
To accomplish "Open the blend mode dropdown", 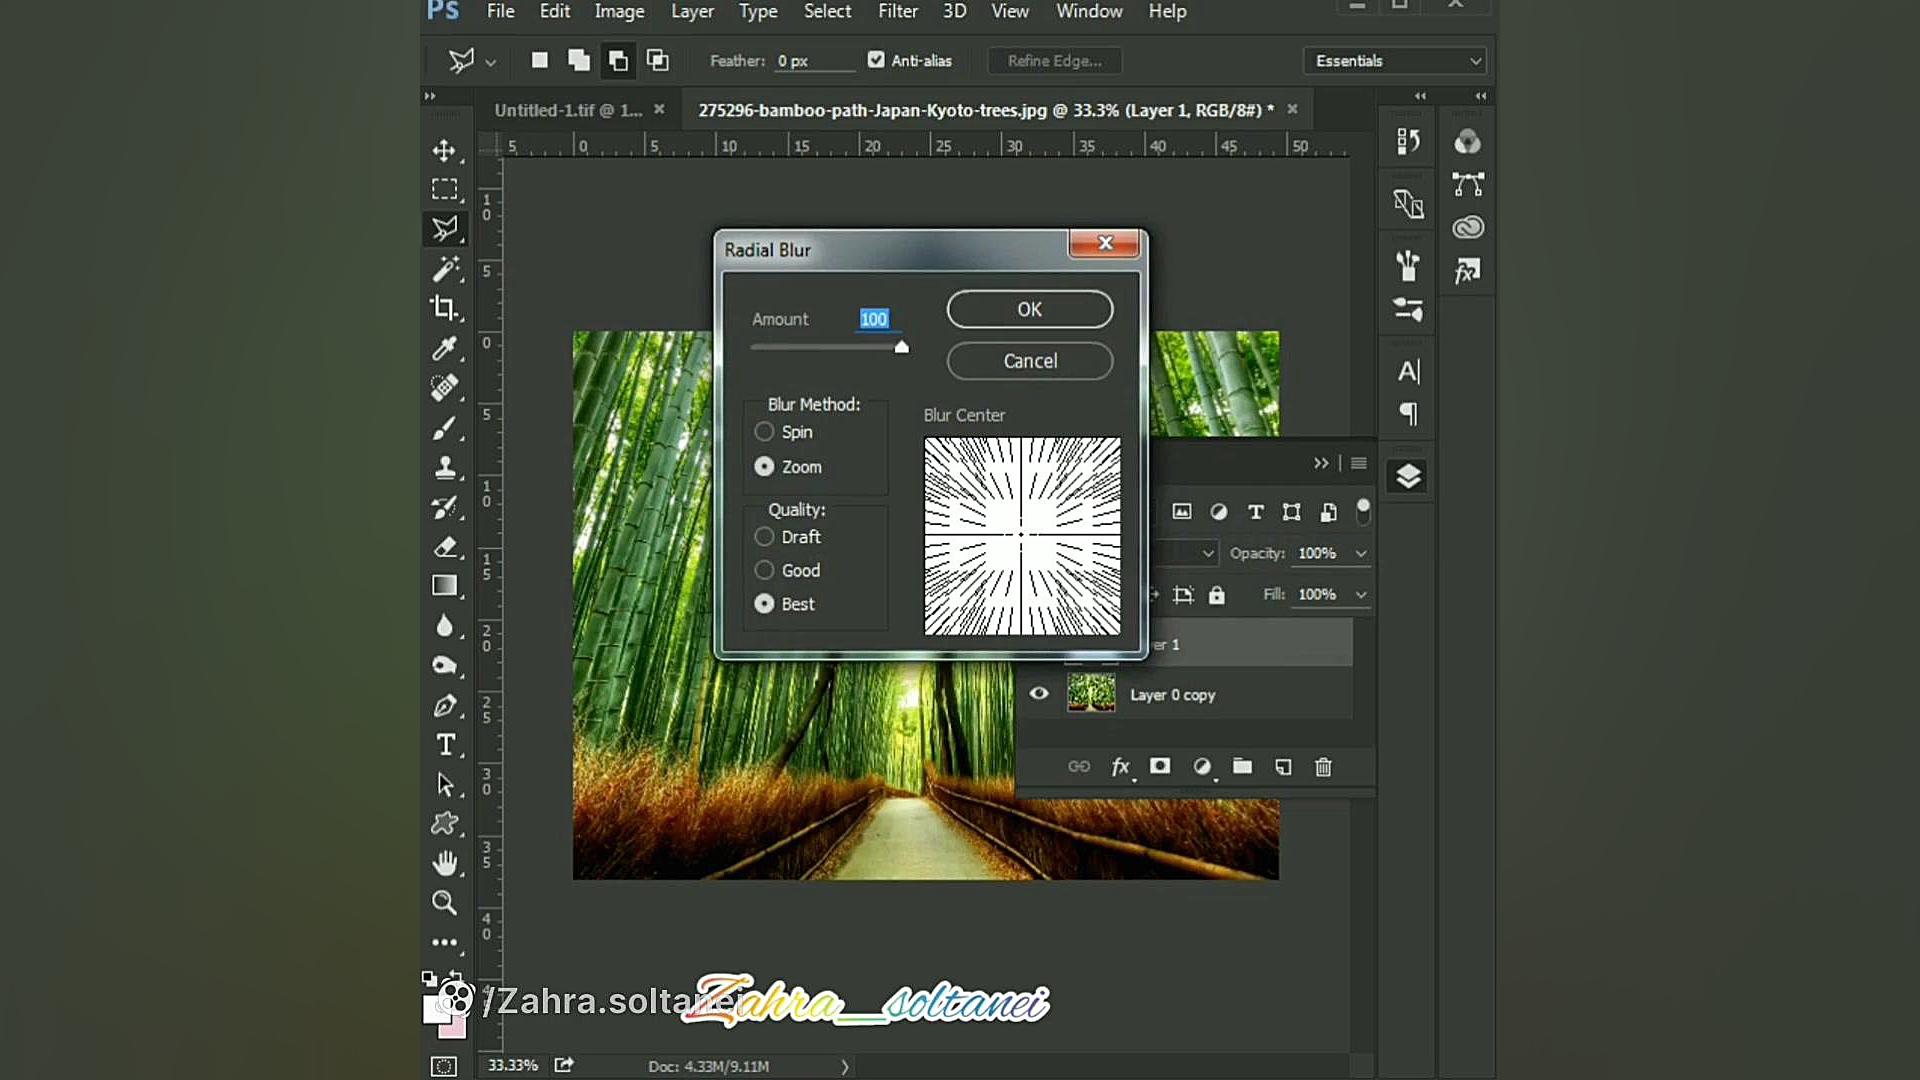I will [x=1208, y=553].
